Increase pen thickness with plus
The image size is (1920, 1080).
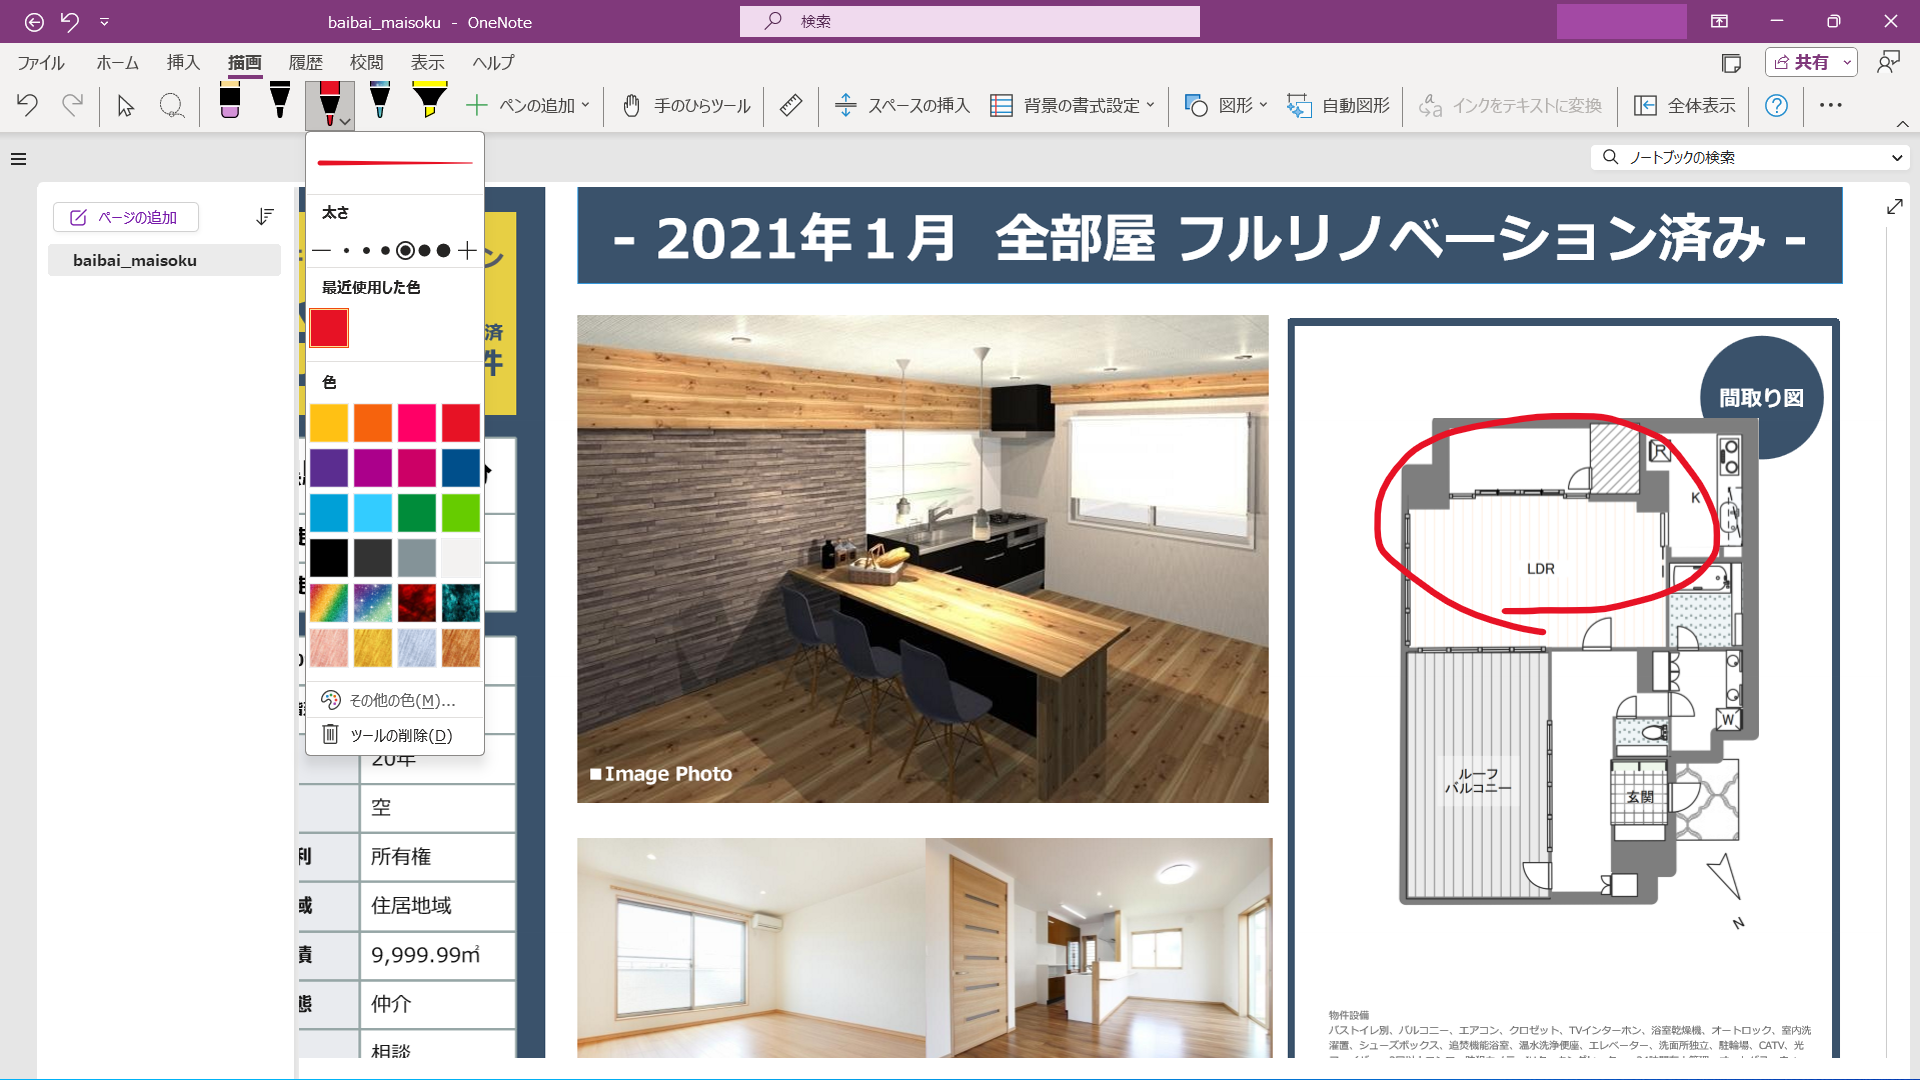(467, 250)
